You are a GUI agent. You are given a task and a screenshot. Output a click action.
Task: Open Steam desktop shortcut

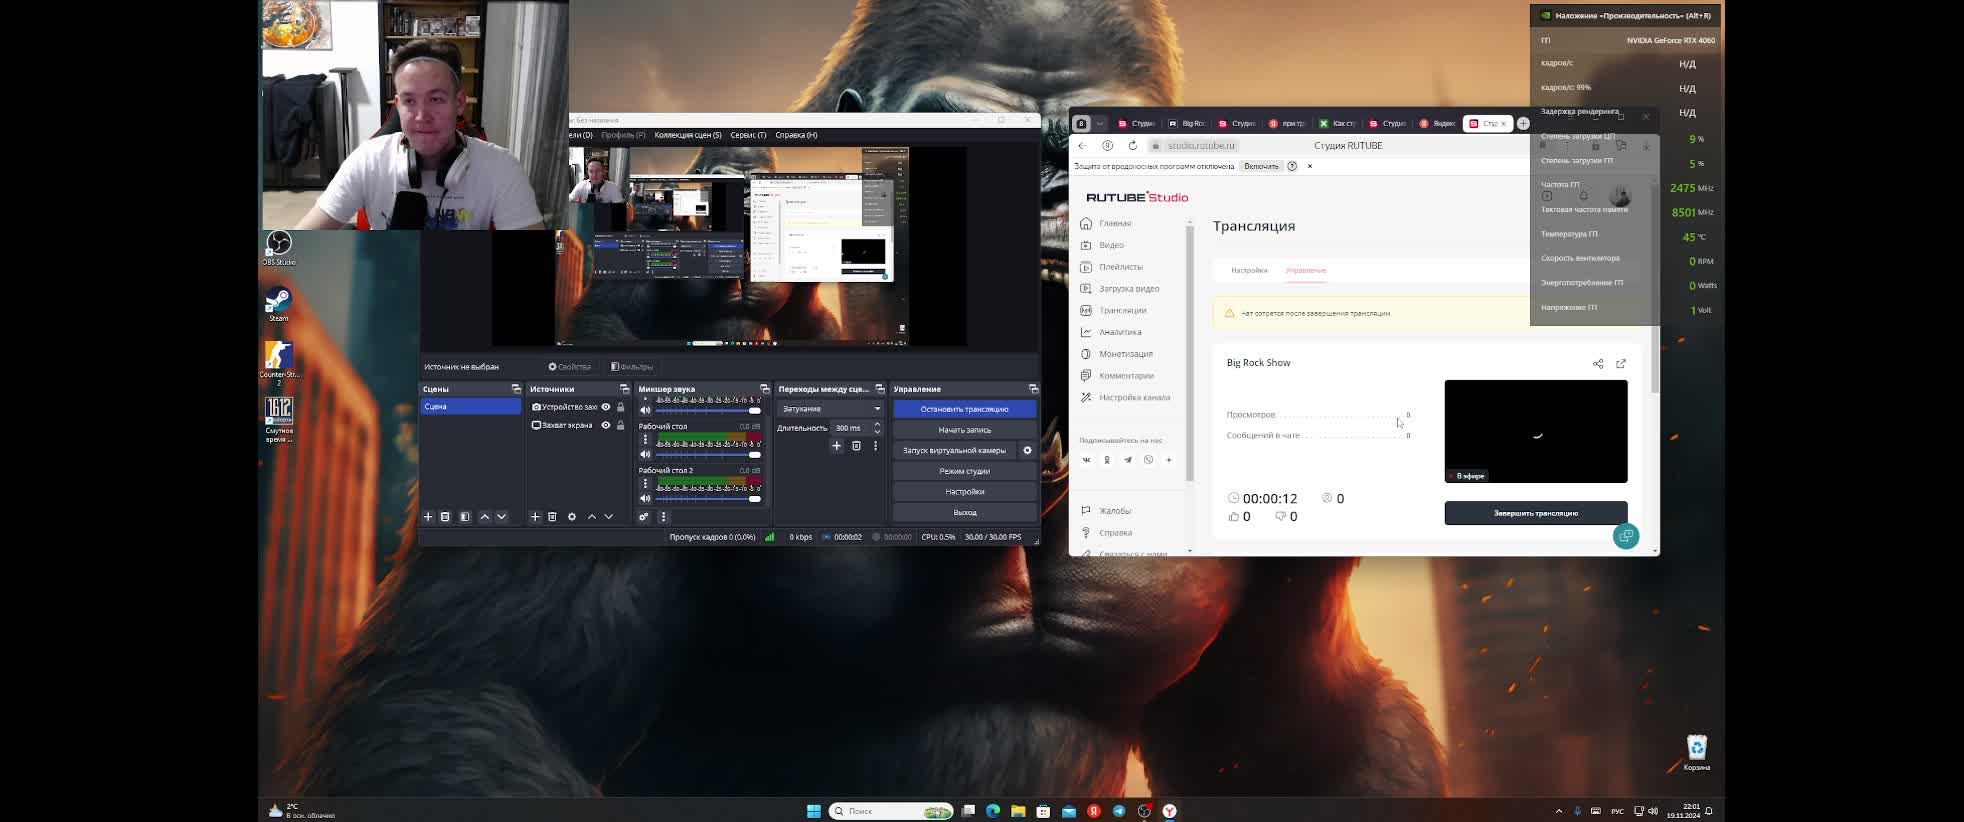(279, 305)
